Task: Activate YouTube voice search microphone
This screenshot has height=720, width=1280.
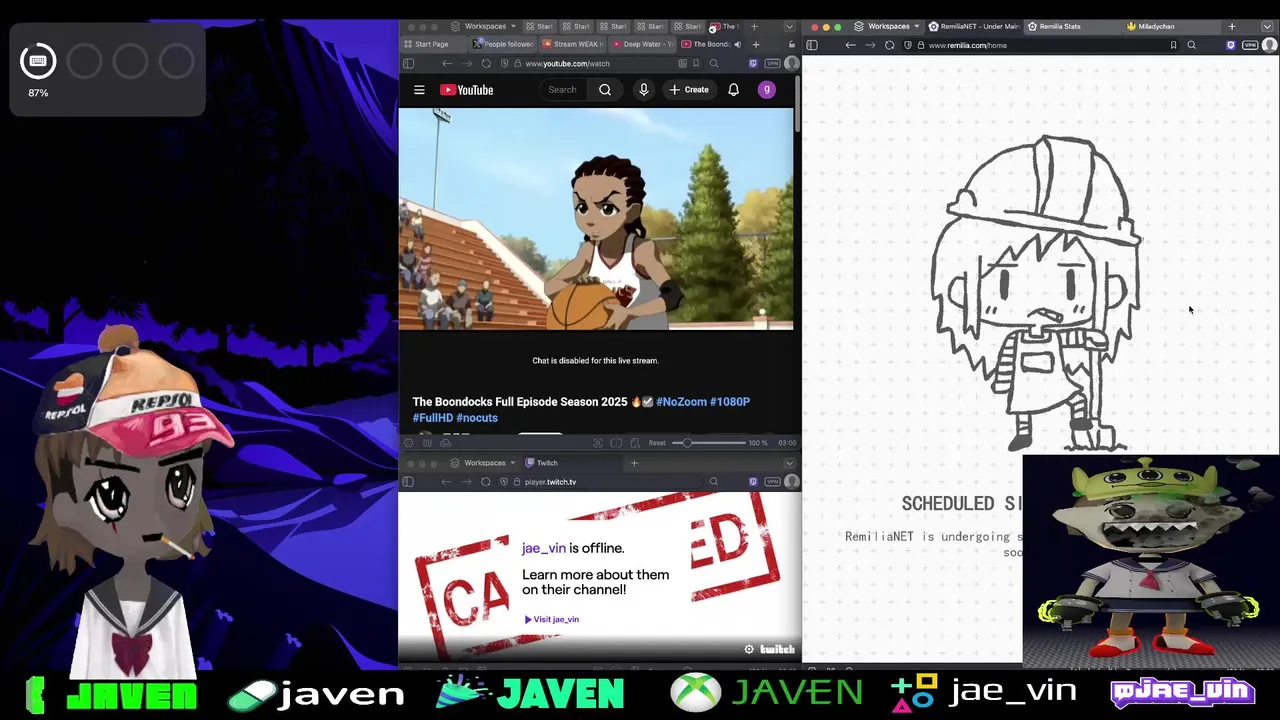Action: (644, 90)
